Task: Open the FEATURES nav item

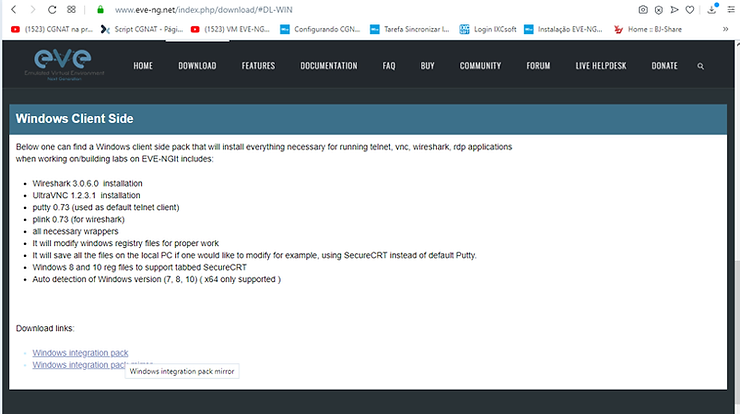Action: (258, 66)
